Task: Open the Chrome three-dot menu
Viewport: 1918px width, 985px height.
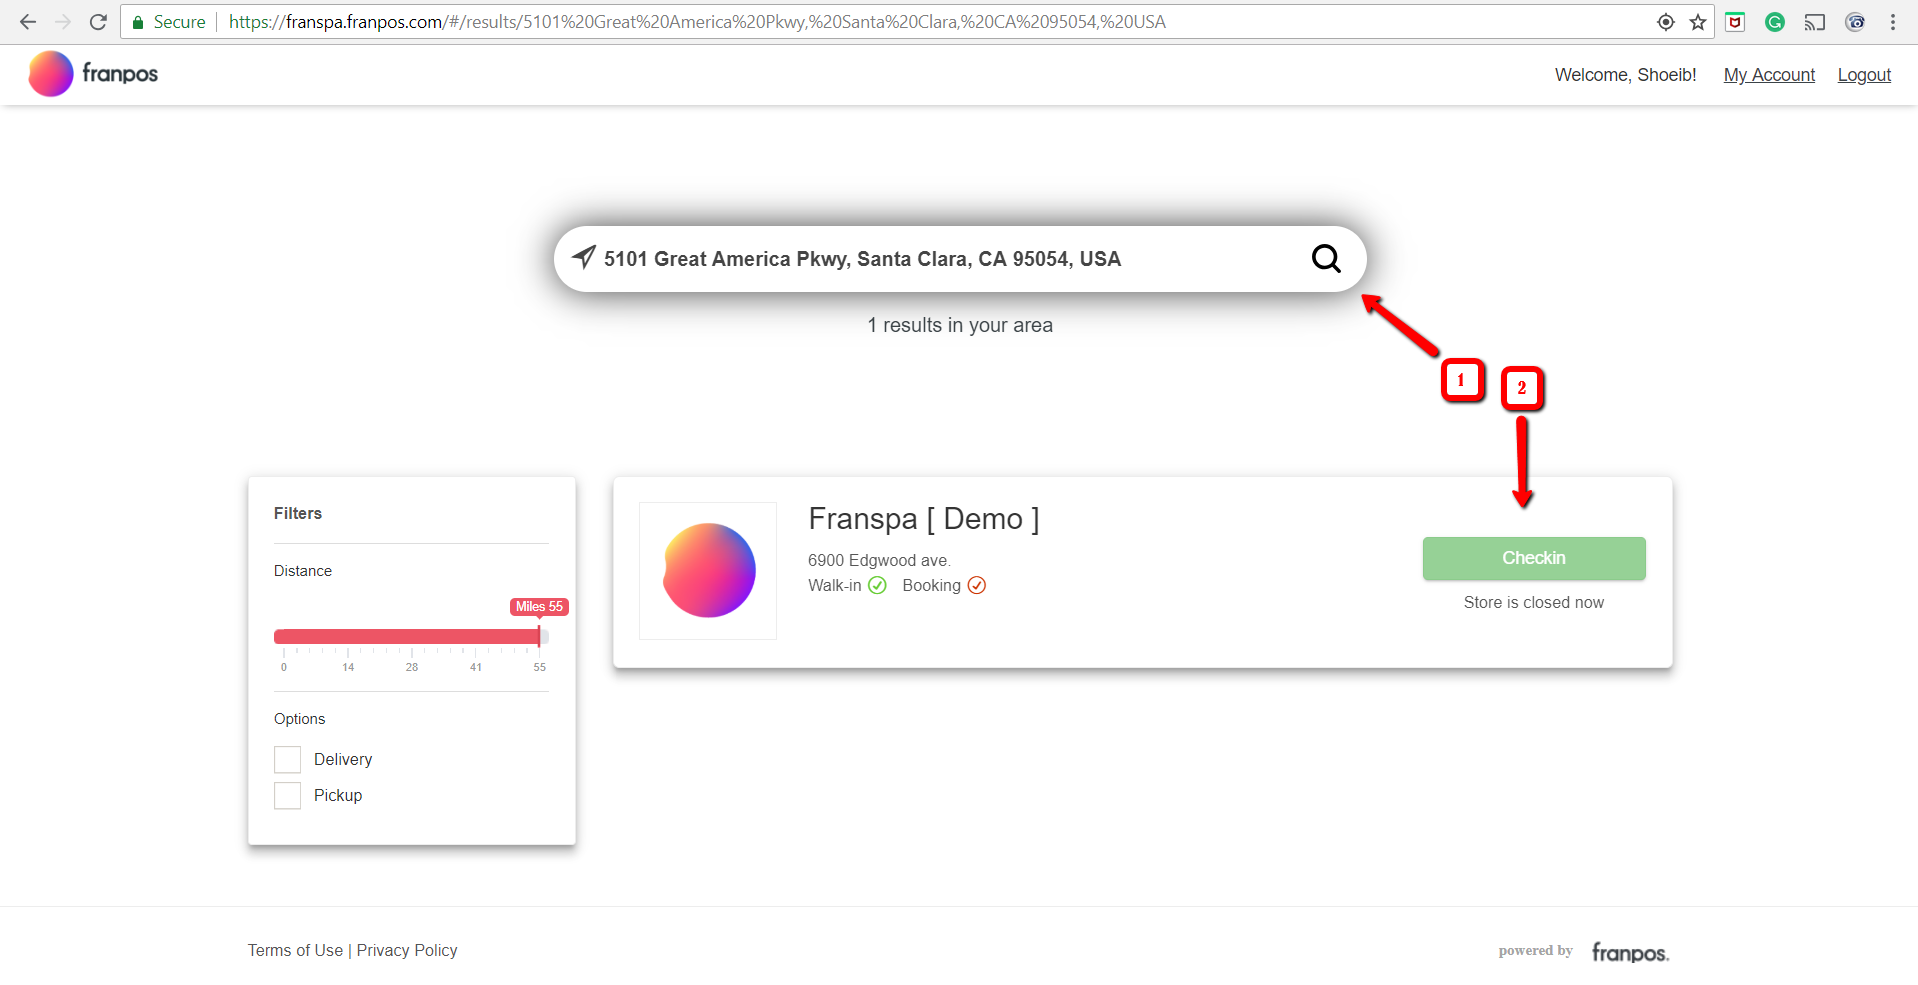Action: tap(1893, 22)
